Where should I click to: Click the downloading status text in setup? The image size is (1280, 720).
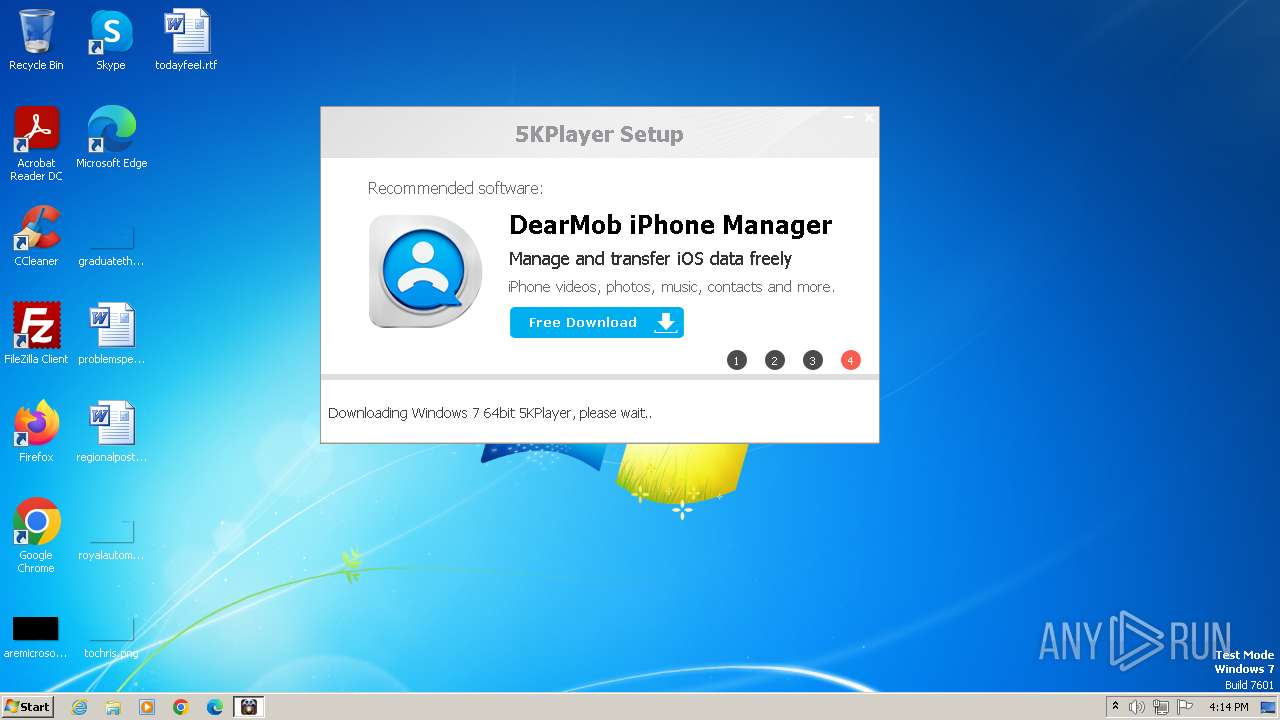point(490,413)
